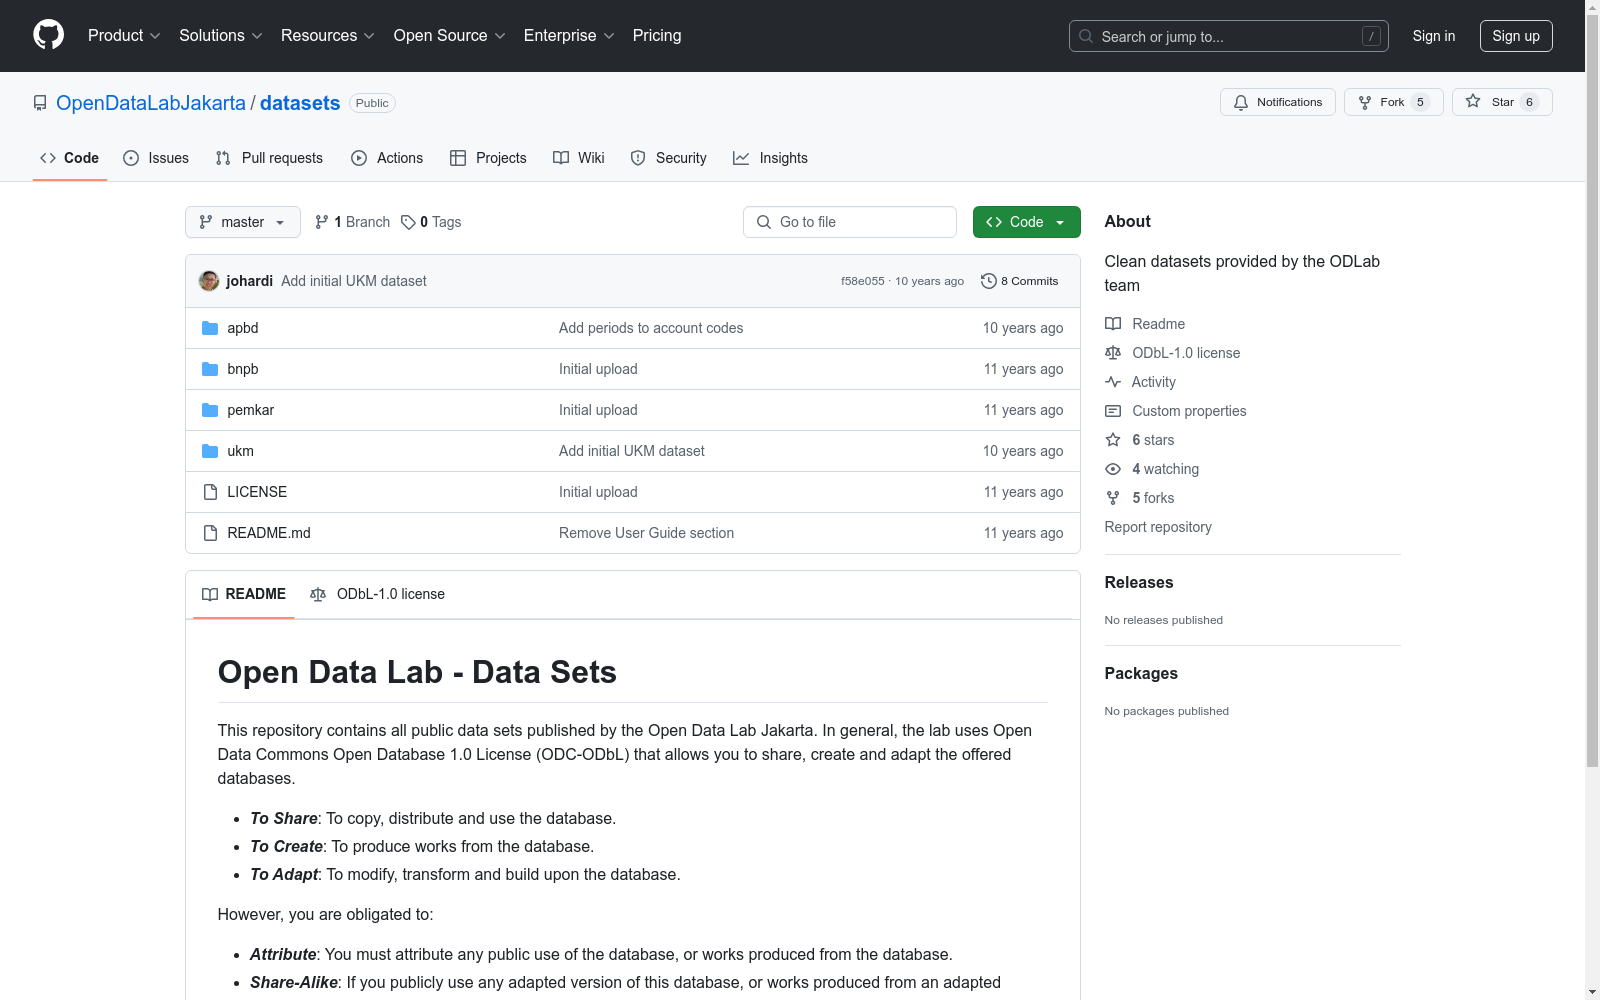The width and height of the screenshot is (1600, 1000).
Task: Open the Pricing page
Action: pos(657,36)
